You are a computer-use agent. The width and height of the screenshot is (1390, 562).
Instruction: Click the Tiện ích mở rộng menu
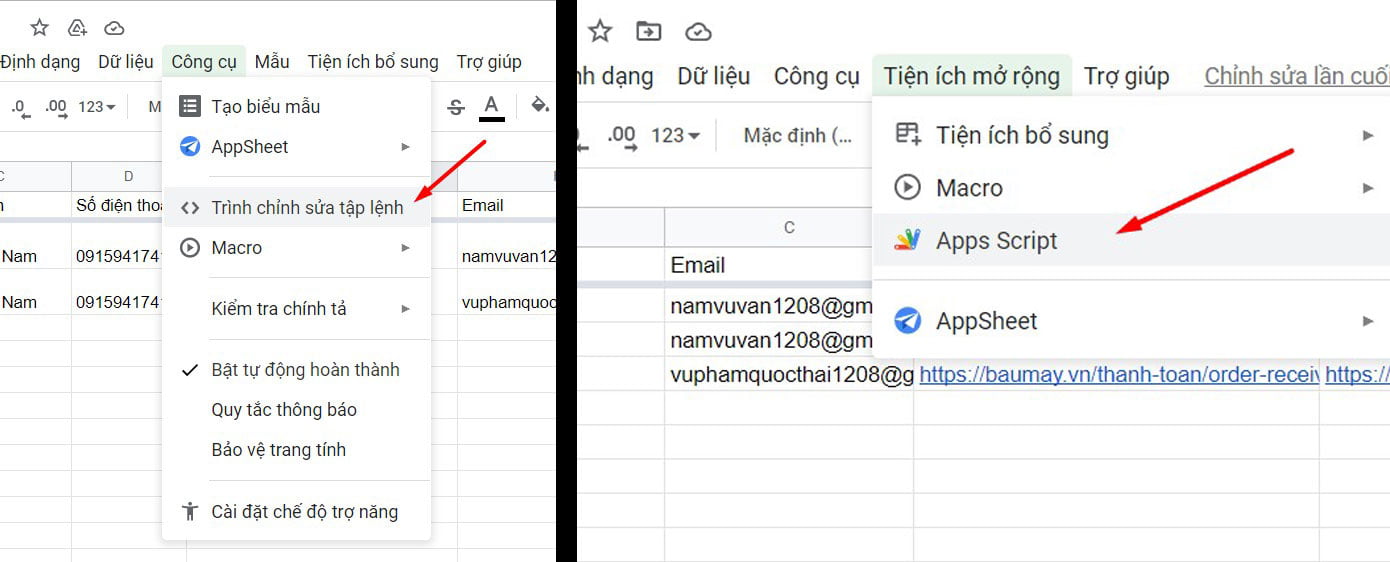(x=971, y=76)
